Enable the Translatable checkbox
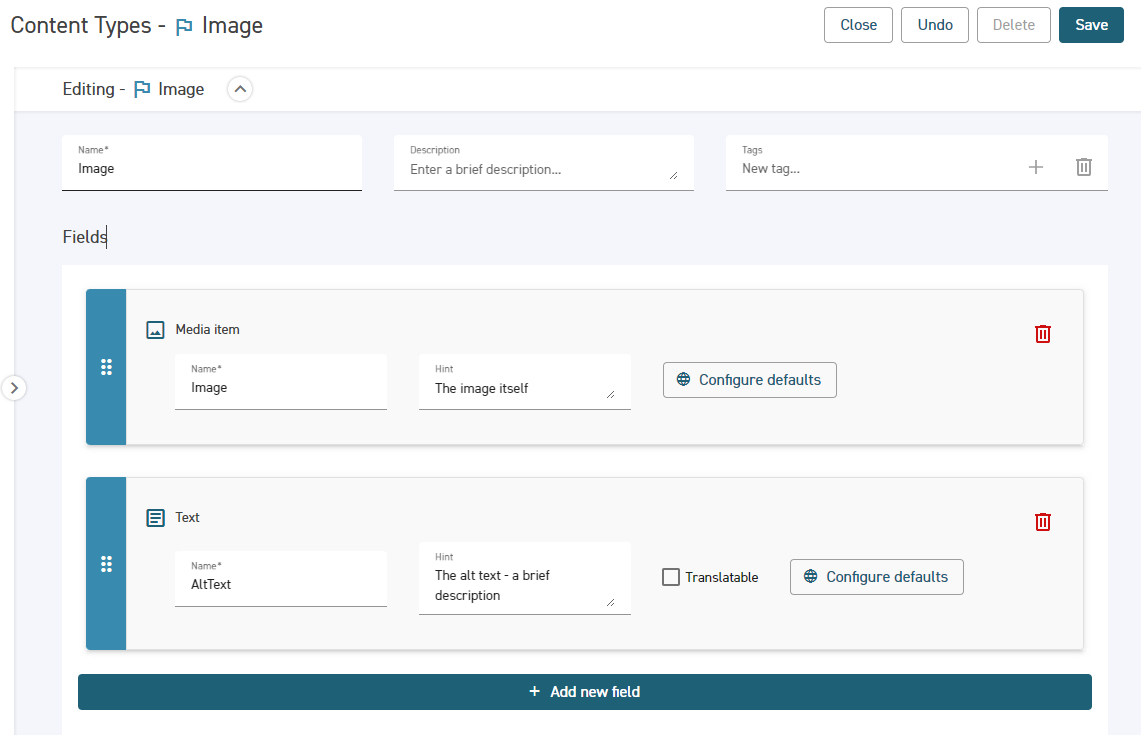The image size is (1141, 735). [671, 577]
